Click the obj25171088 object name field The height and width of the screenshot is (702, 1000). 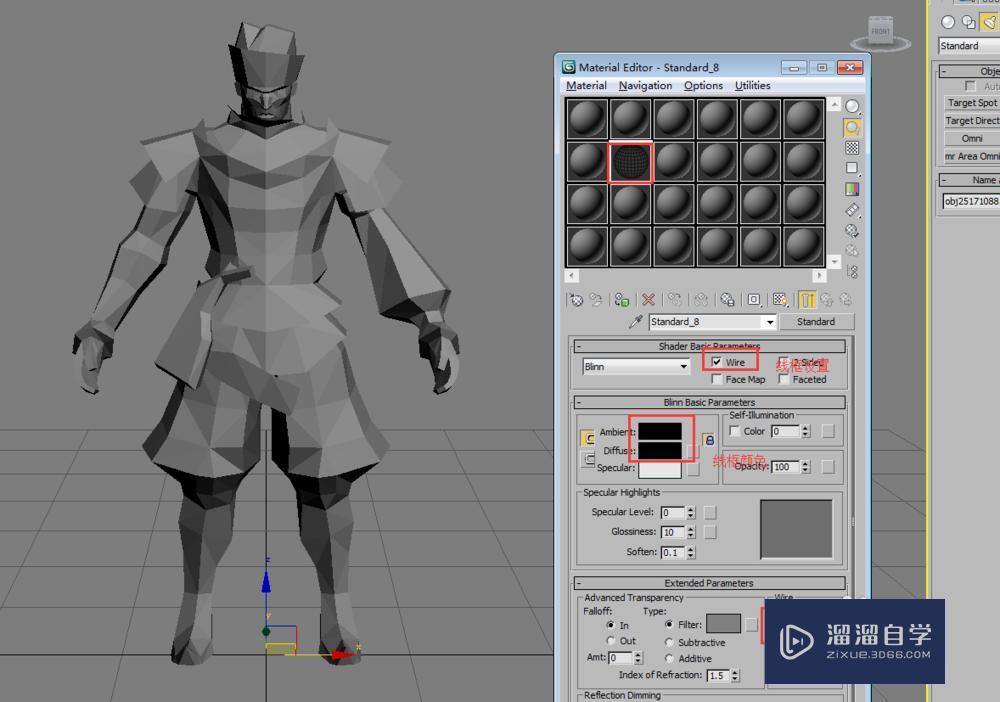971,201
